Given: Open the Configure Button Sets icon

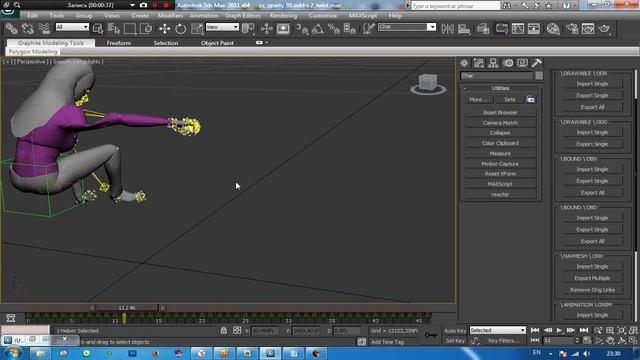Looking at the screenshot, I should pos(531,100).
